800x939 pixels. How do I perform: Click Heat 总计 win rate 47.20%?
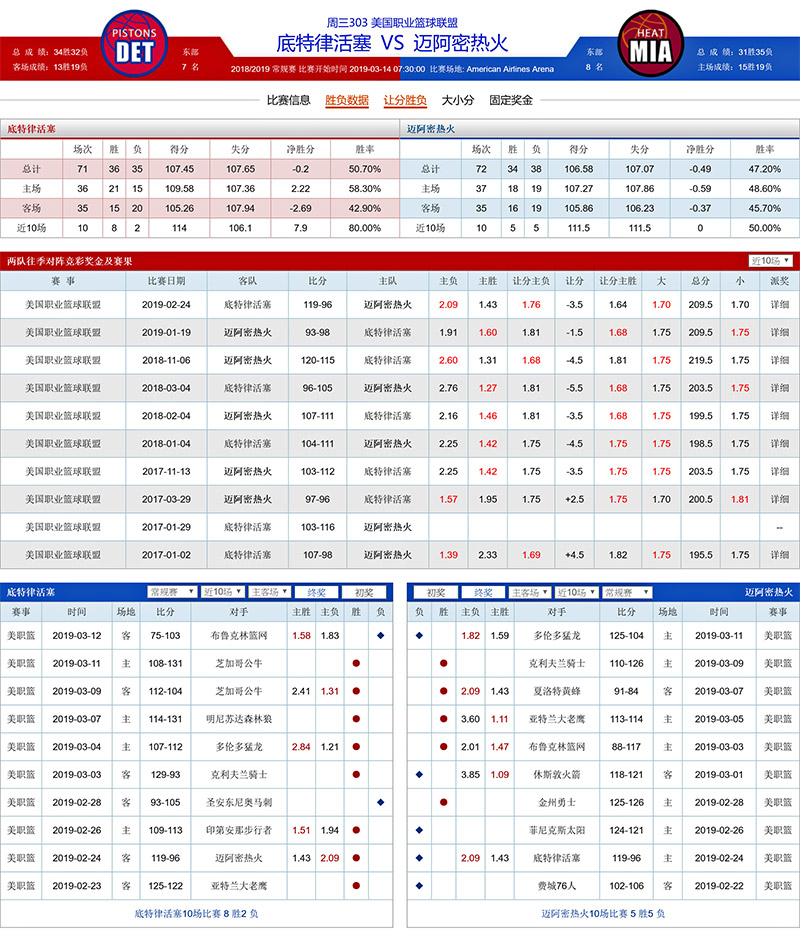[765, 169]
